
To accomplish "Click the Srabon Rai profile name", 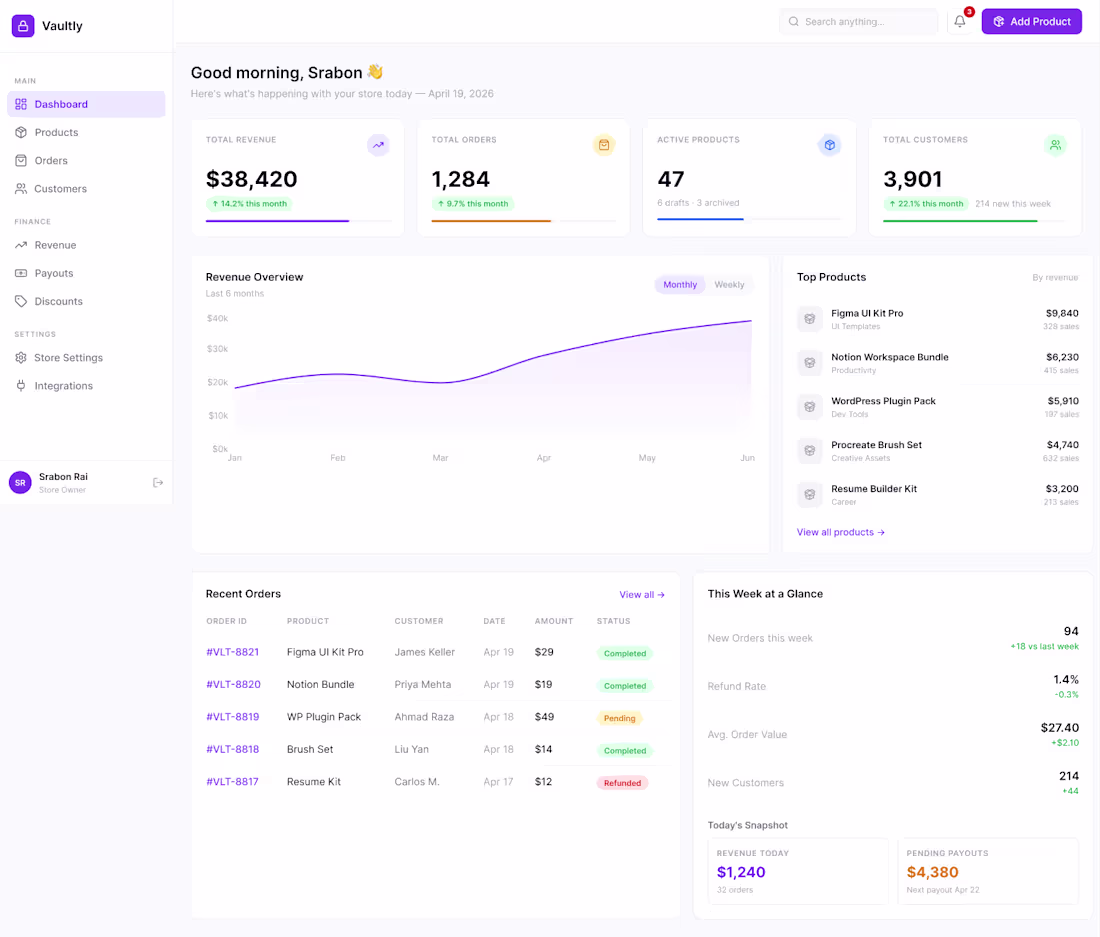I will 63,477.
